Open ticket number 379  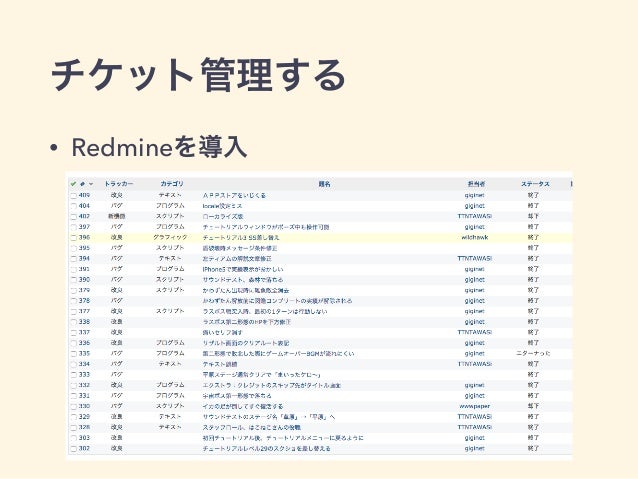pyautogui.click(x=84, y=290)
